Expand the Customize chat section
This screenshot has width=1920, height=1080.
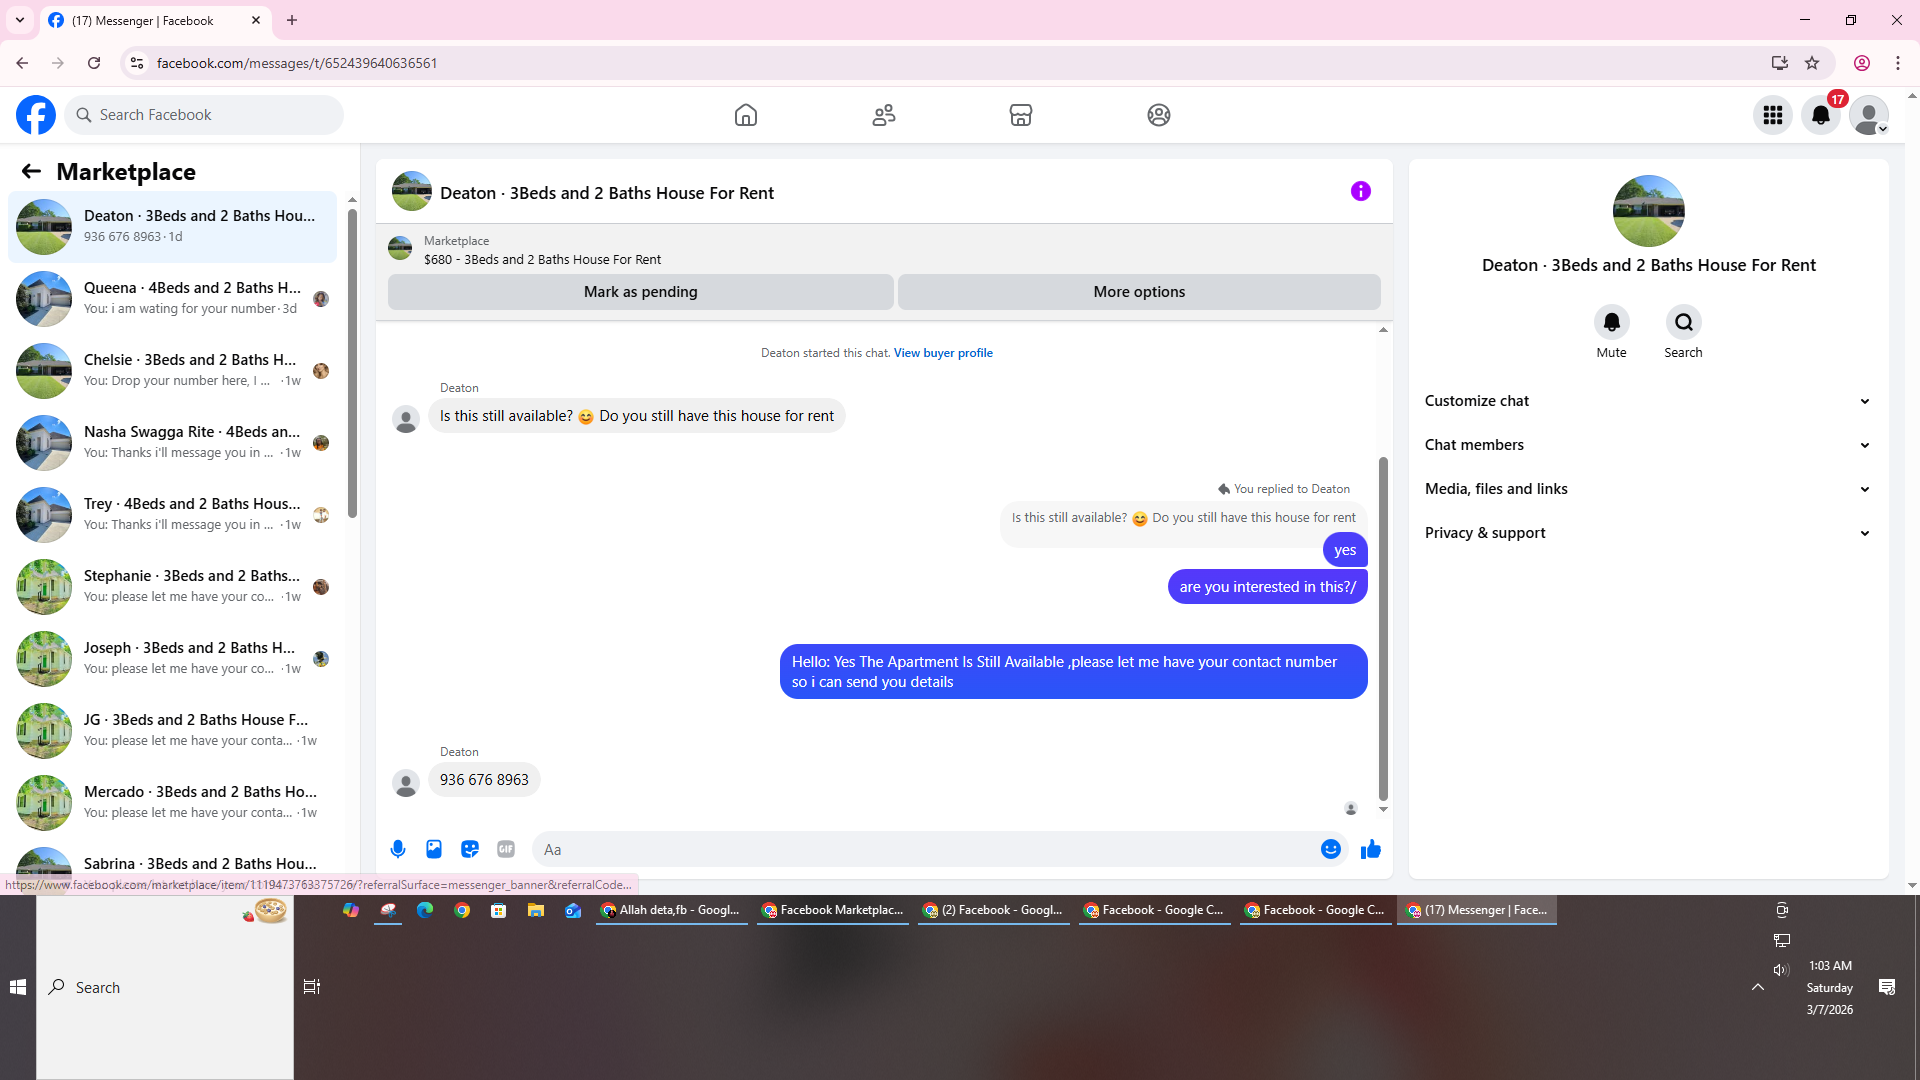coord(1647,401)
